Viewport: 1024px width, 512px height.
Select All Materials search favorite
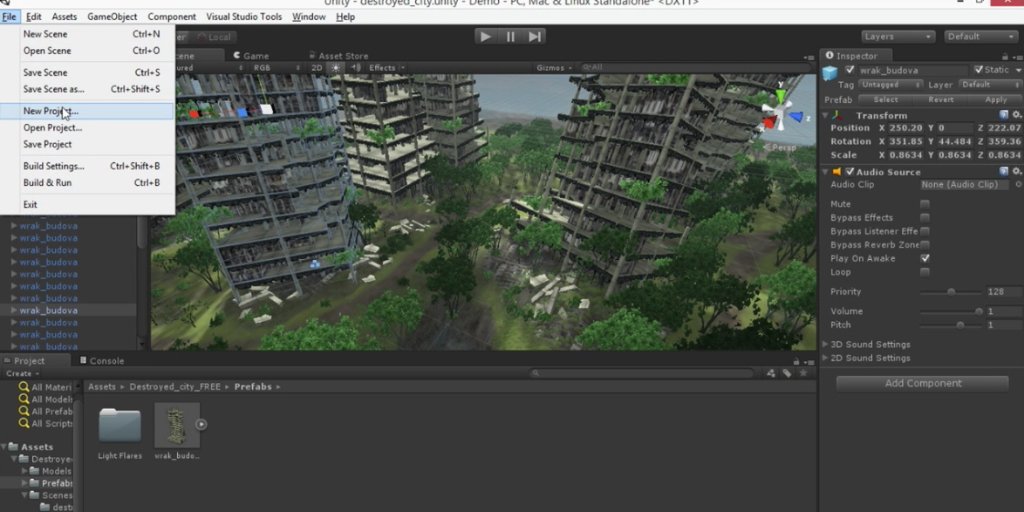45,387
